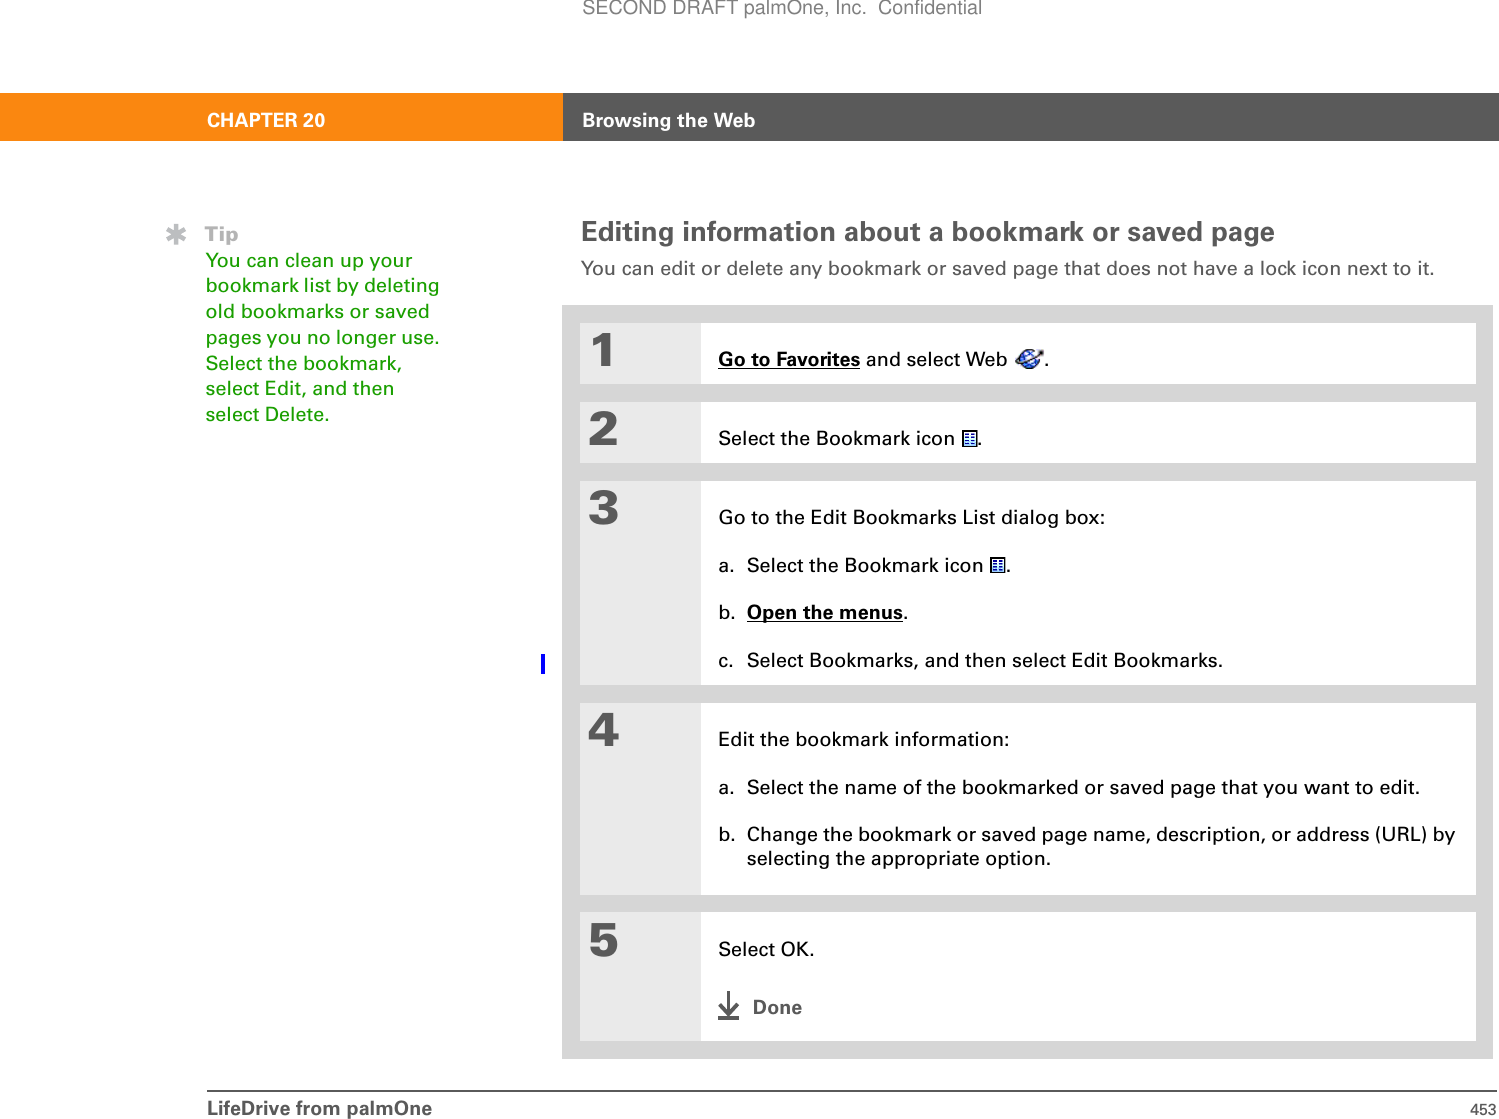Click the page number 453
The image size is (1499, 1119).
tap(1482, 1109)
